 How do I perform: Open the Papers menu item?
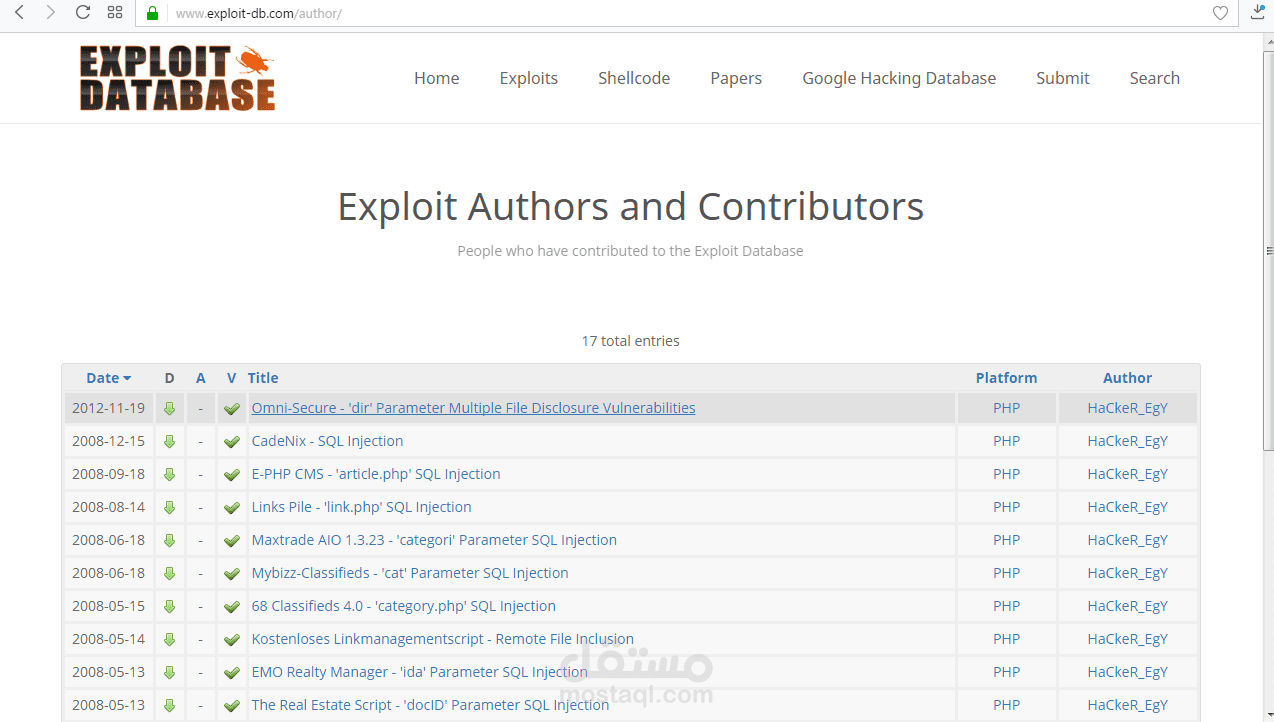click(736, 78)
